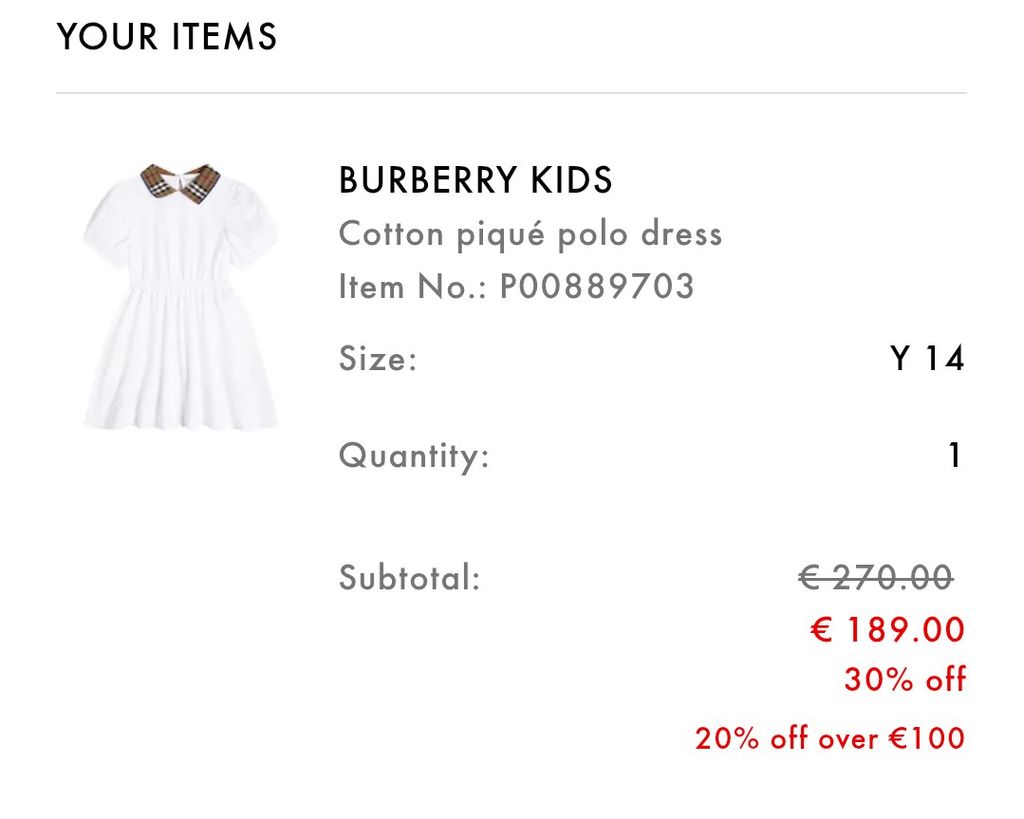Open the 20% off over €100 promotion

click(x=830, y=739)
